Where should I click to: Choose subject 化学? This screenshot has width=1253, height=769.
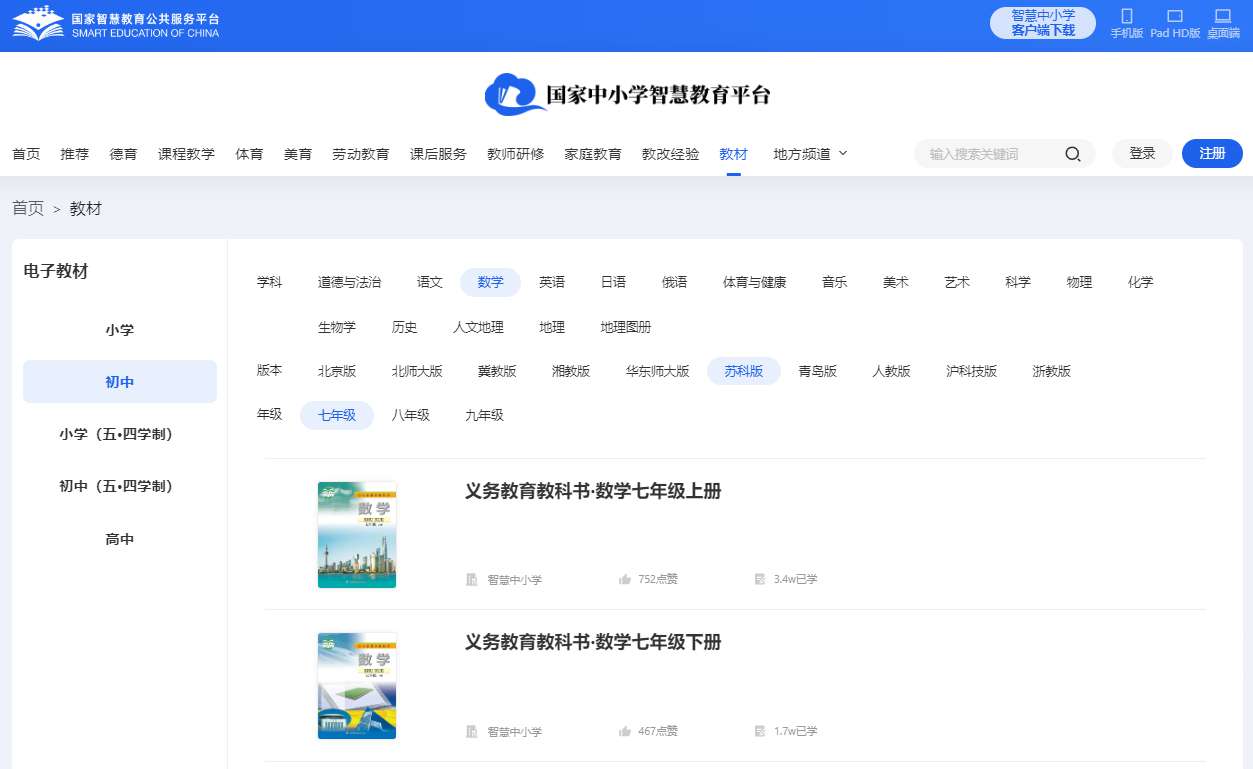(x=1140, y=283)
